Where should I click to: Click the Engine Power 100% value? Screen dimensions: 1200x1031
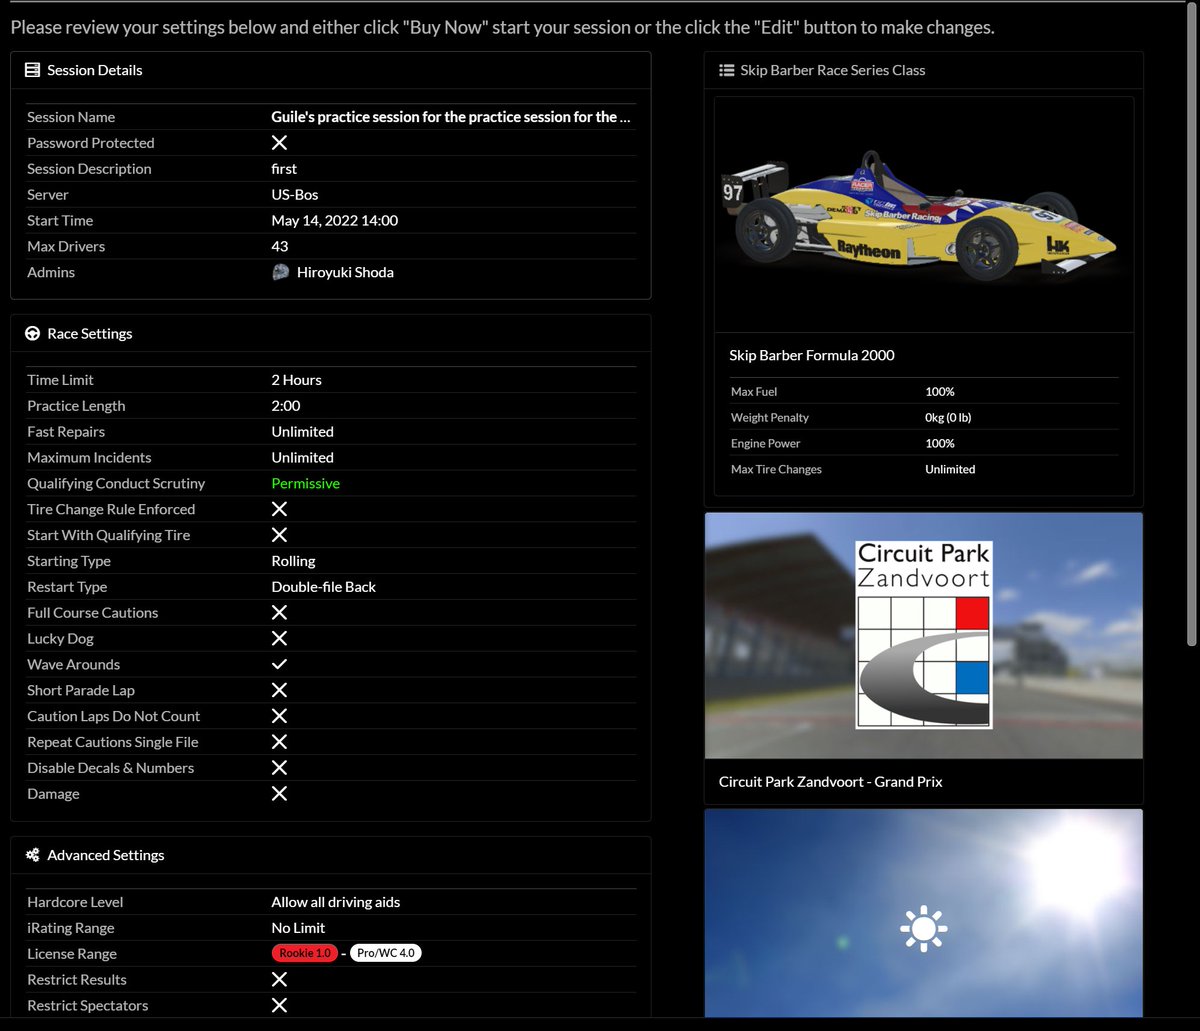[940, 444]
